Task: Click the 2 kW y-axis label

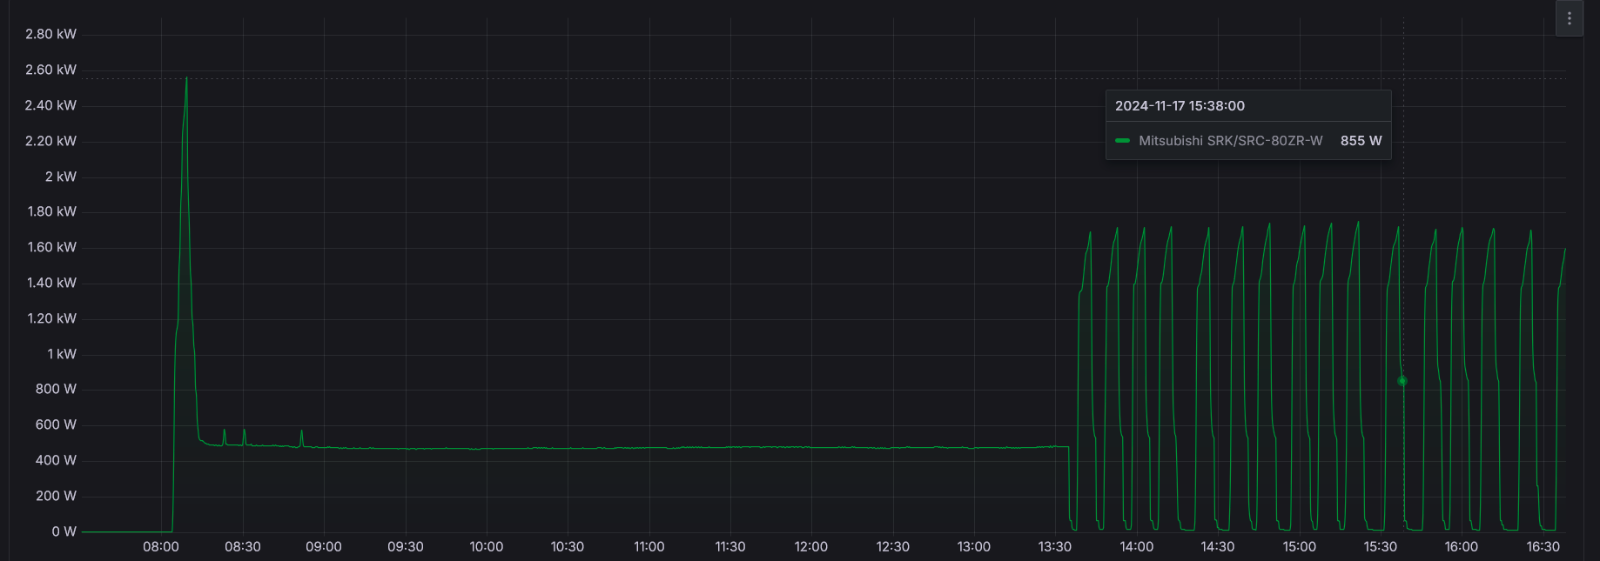Action: (60, 176)
